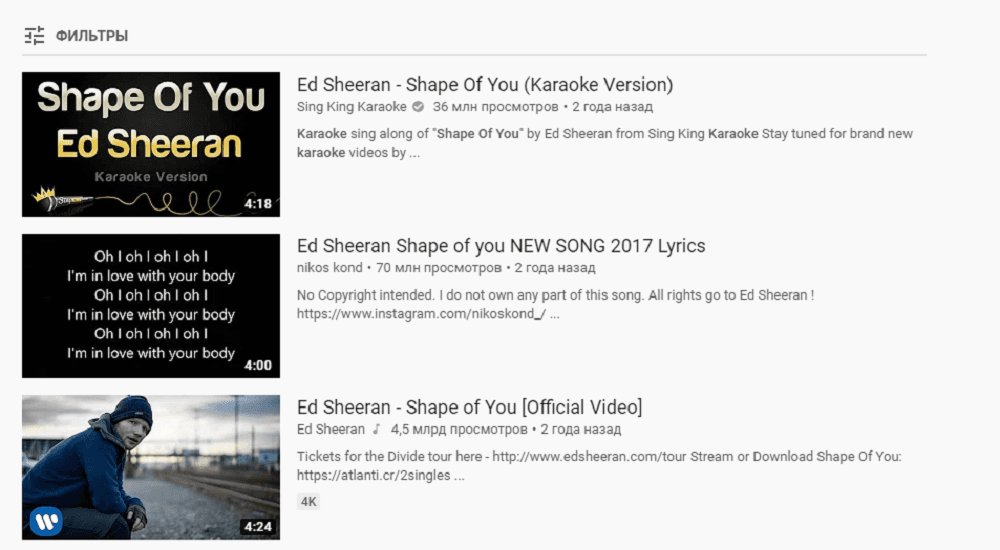Open title Shape of you NEW SONG 2017 Lyrics
The height and width of the screenshot is (550, 1000).
coord(501,246)
